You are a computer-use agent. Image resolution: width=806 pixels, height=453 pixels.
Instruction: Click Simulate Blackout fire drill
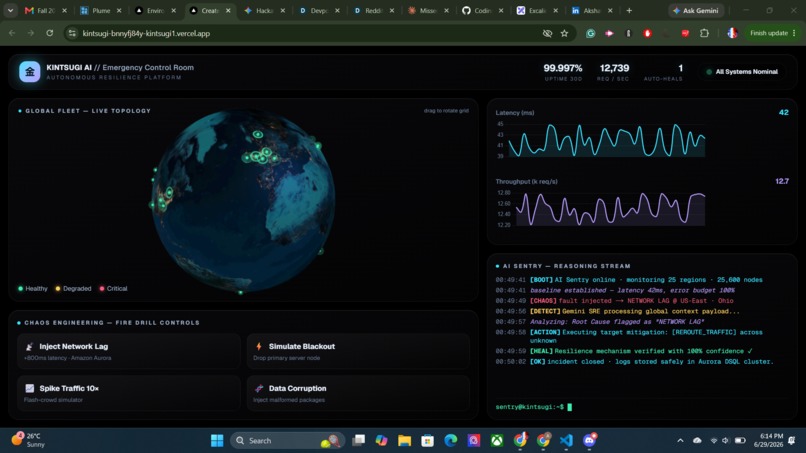(x=358, y=351)
